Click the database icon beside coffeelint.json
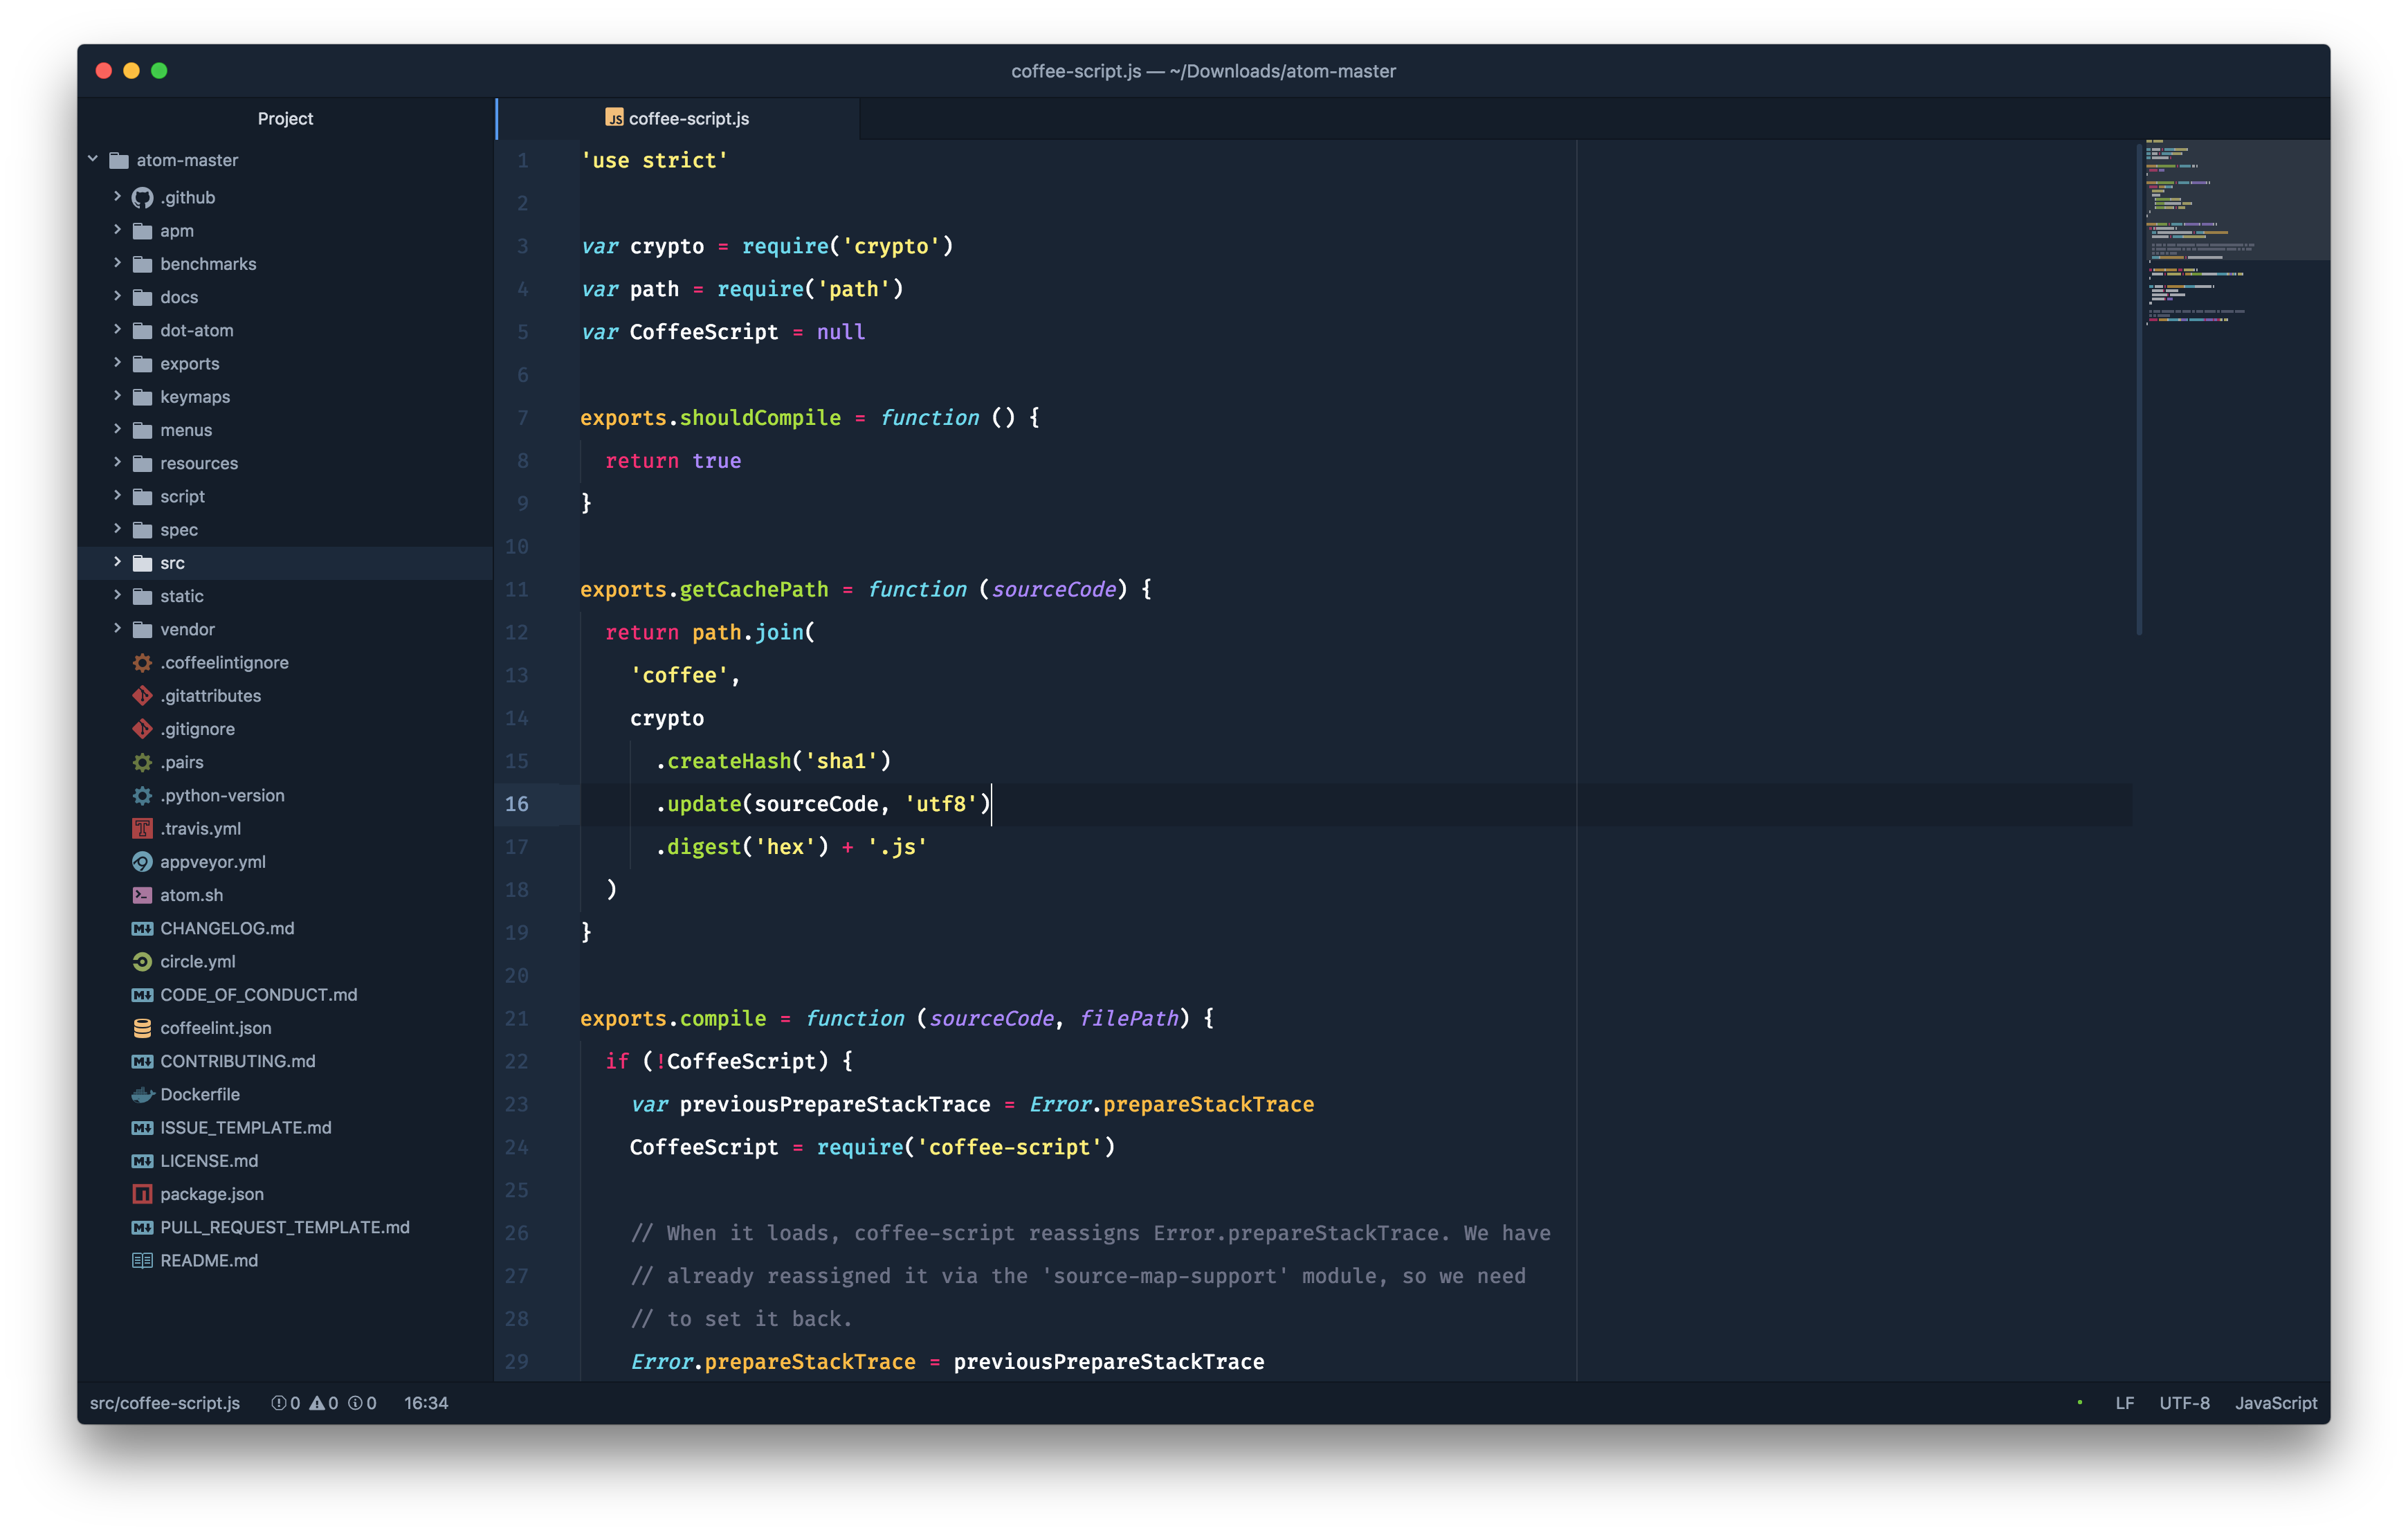The height and width of the screenshot is (1535, 2408). 143,1028
